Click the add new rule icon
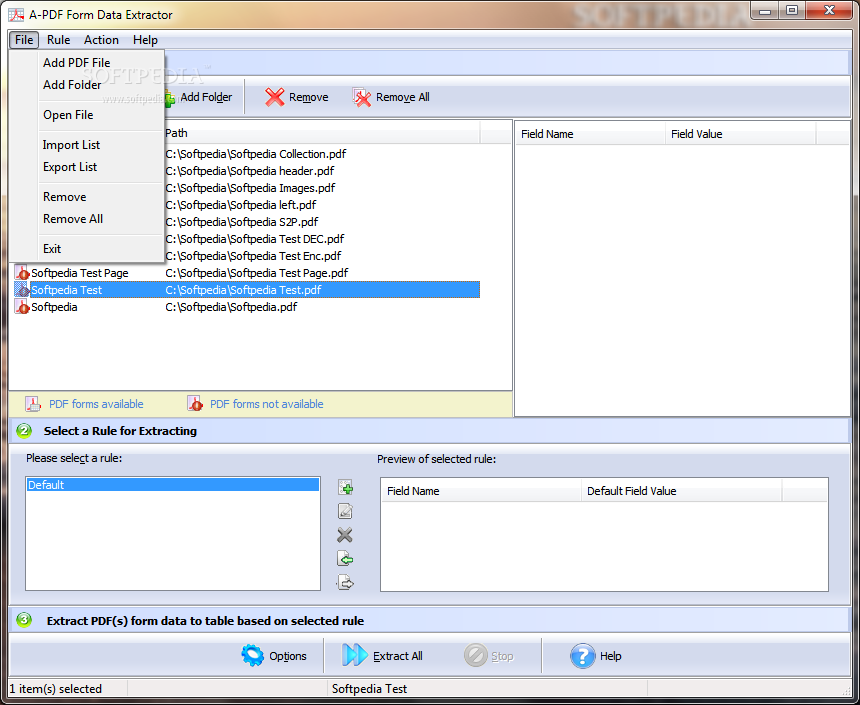 [345, 487]
